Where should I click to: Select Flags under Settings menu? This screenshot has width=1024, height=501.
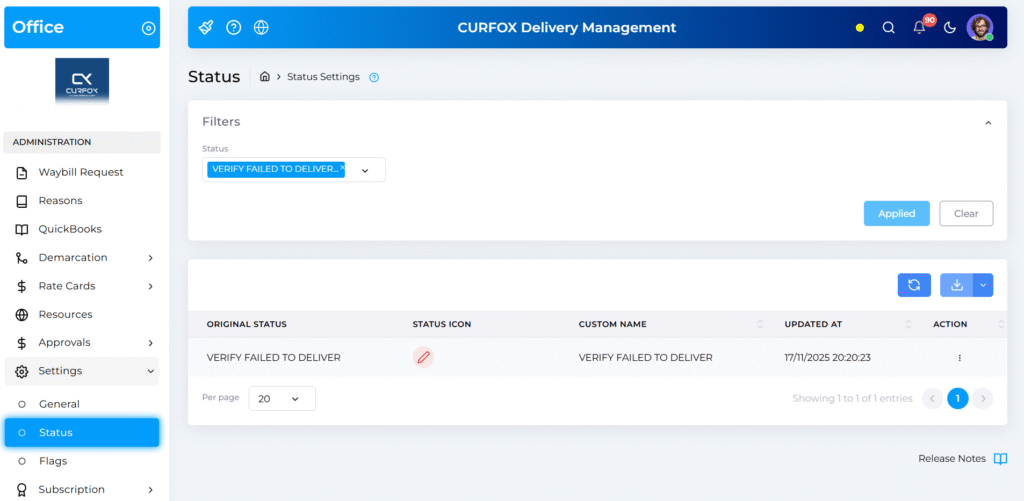[x=53, y=461]
